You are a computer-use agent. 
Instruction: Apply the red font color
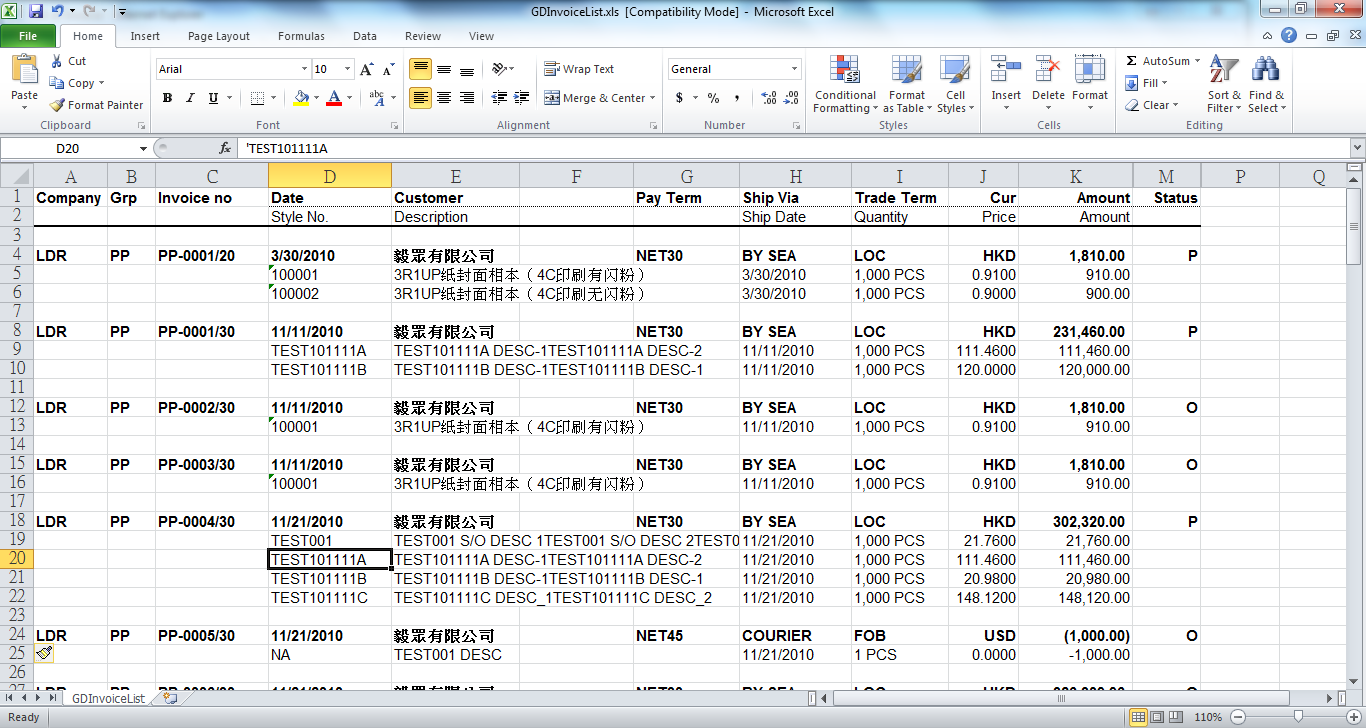pyautogui.click(x=333, y=98)
